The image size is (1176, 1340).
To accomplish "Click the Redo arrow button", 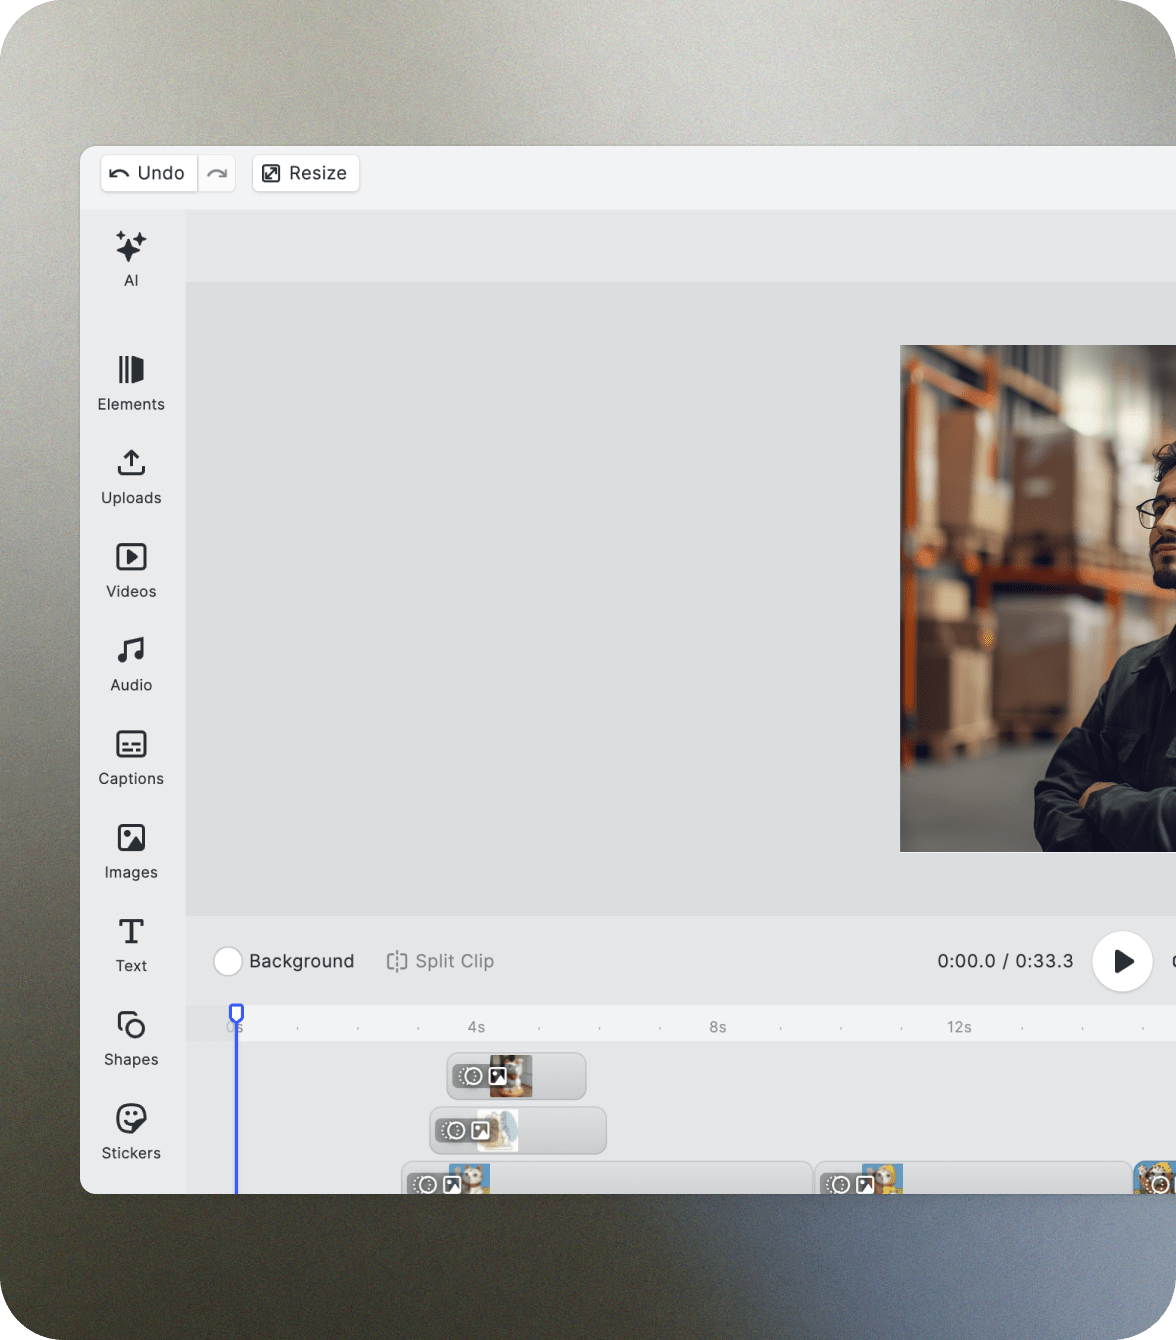I will coord(217,173).
